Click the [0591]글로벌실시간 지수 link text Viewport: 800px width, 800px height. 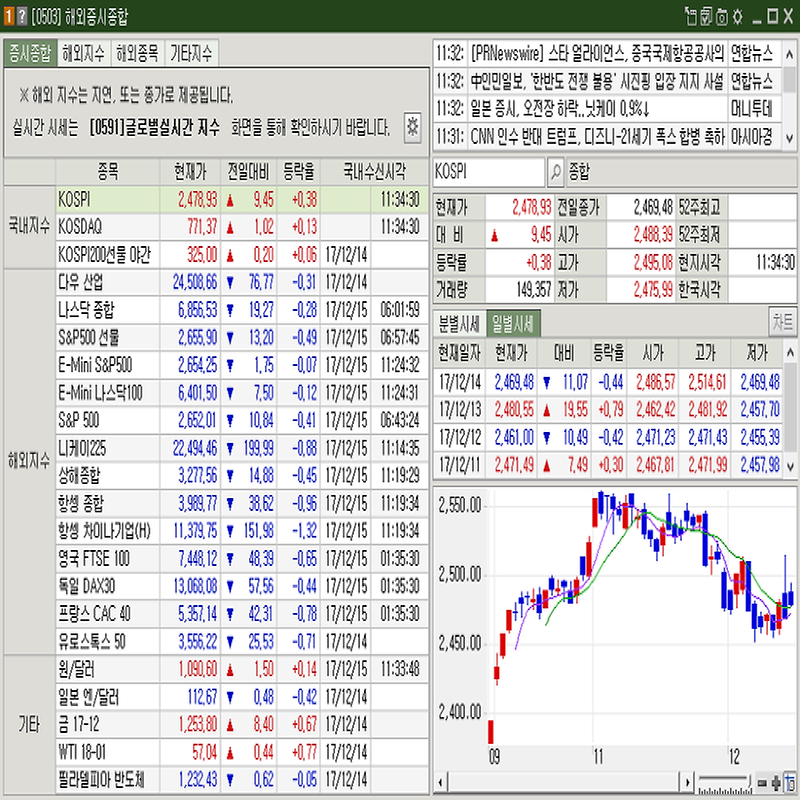155,127
